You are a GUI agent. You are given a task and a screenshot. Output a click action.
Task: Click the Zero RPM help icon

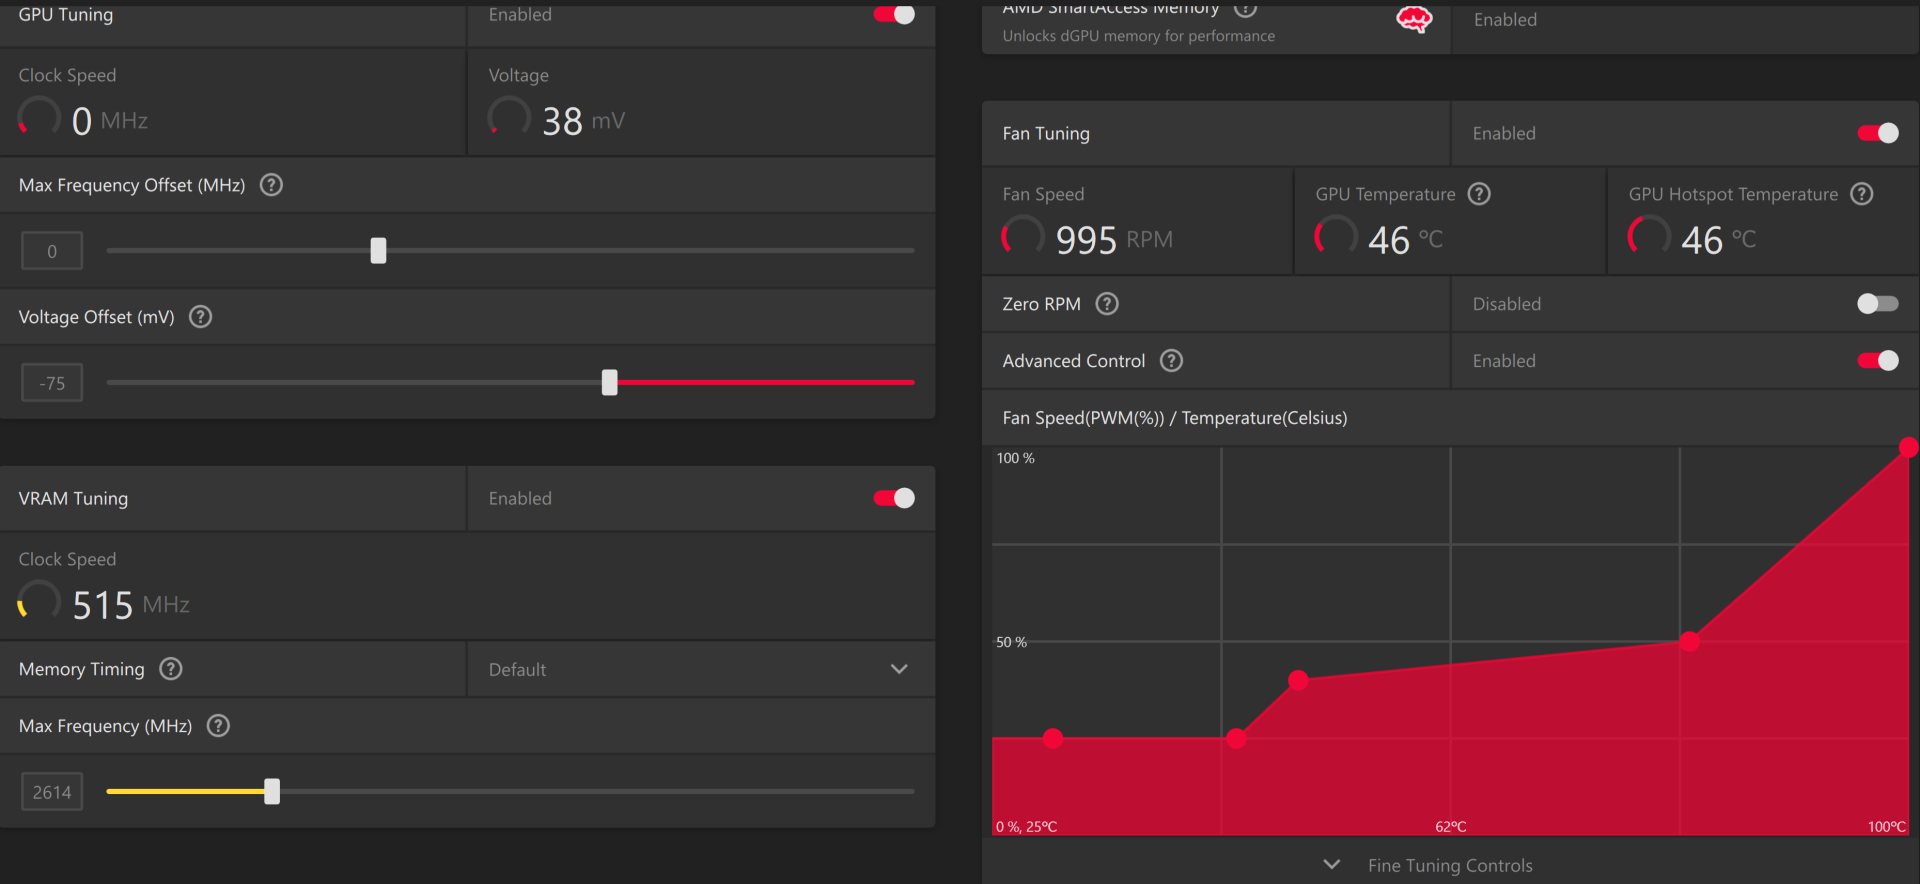(1107, 304)
